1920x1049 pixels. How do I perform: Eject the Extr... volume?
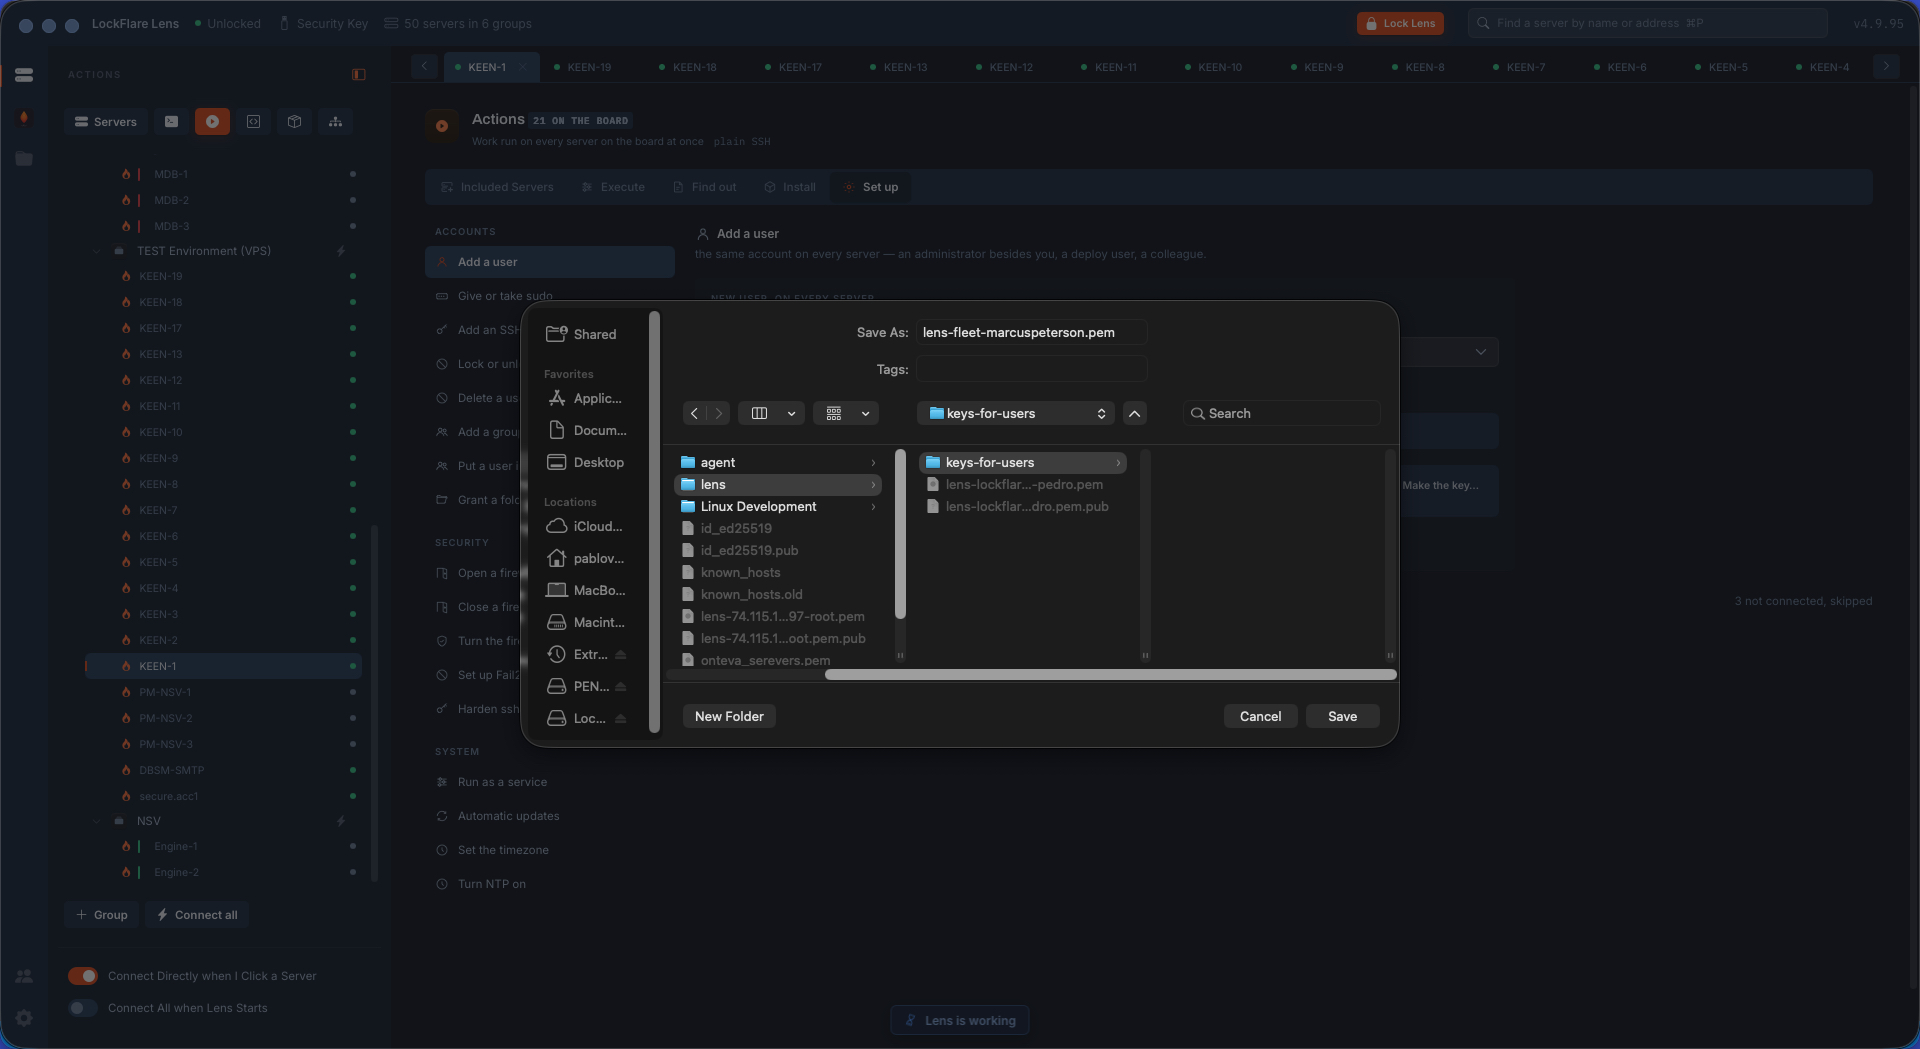tap(621, 655)
